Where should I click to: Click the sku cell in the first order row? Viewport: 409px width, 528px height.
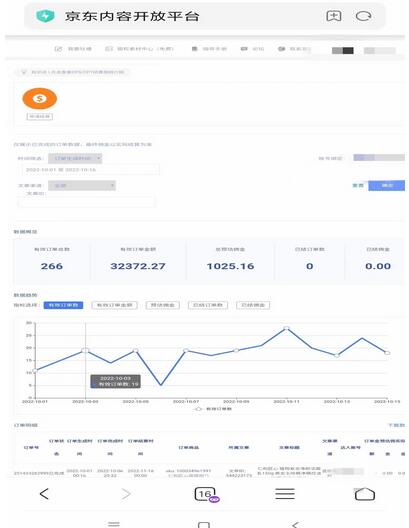click(189, 473)
